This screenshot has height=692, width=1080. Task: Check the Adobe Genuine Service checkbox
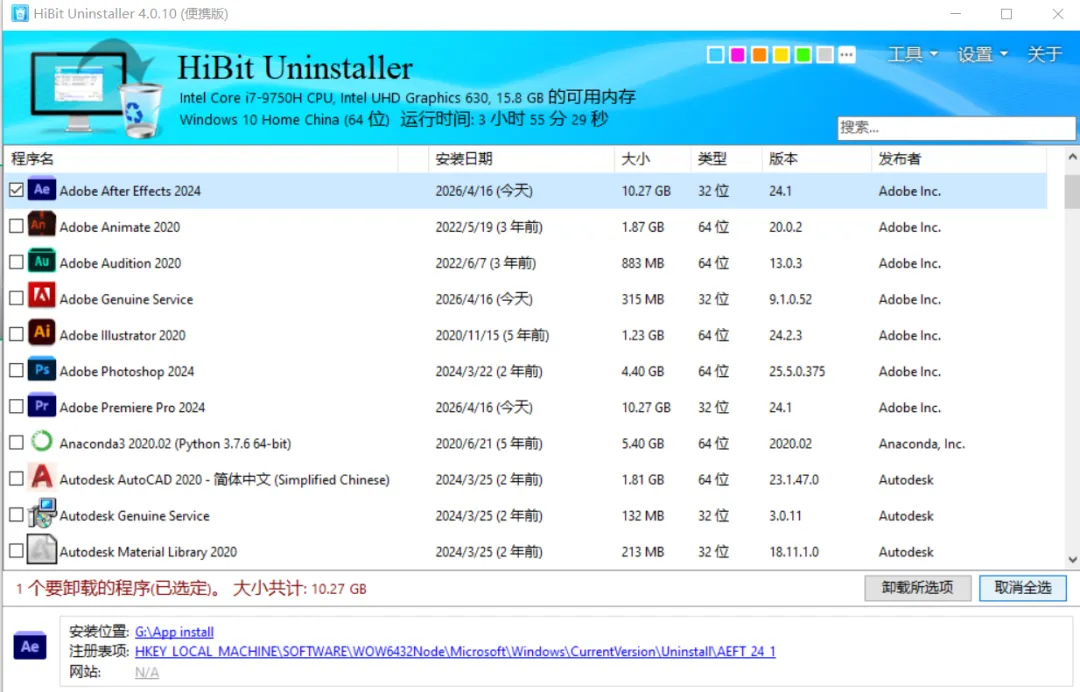click(x=17, y=298)
